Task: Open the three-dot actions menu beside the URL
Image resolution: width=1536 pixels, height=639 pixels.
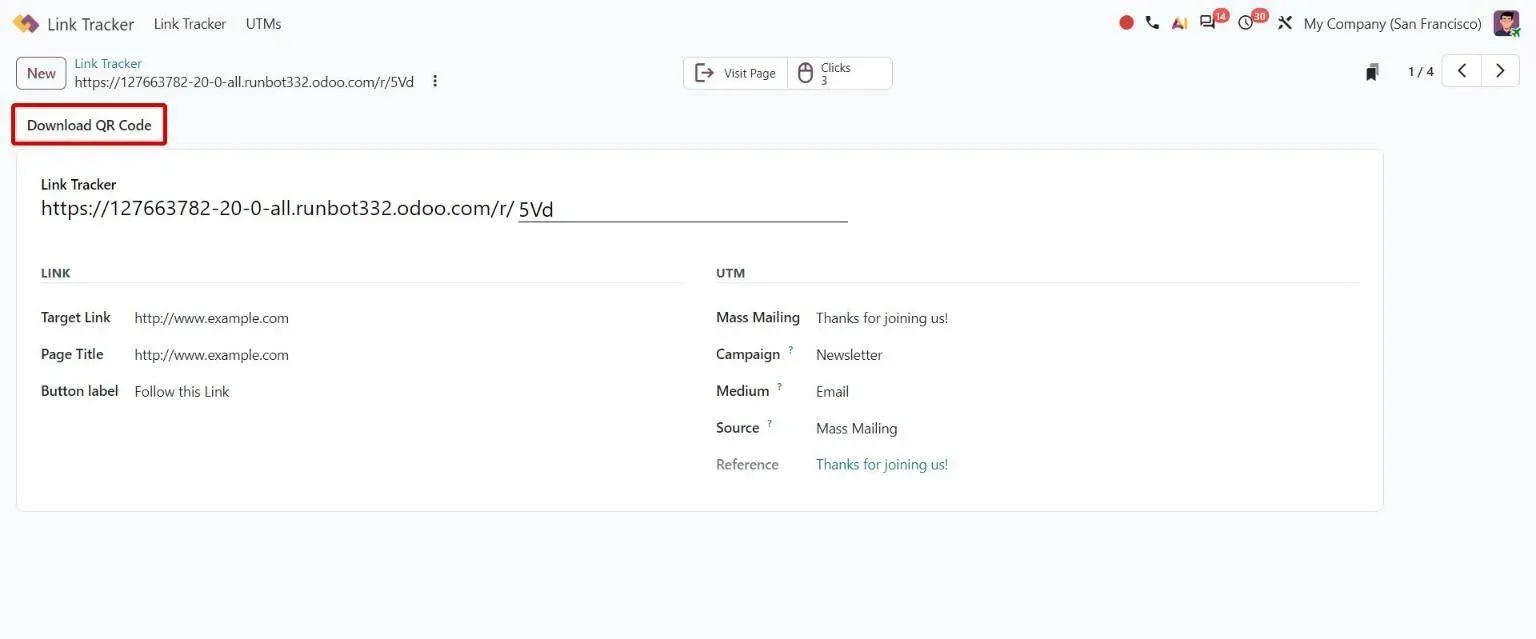Action: pyautogui.click(x=435, y=81)
